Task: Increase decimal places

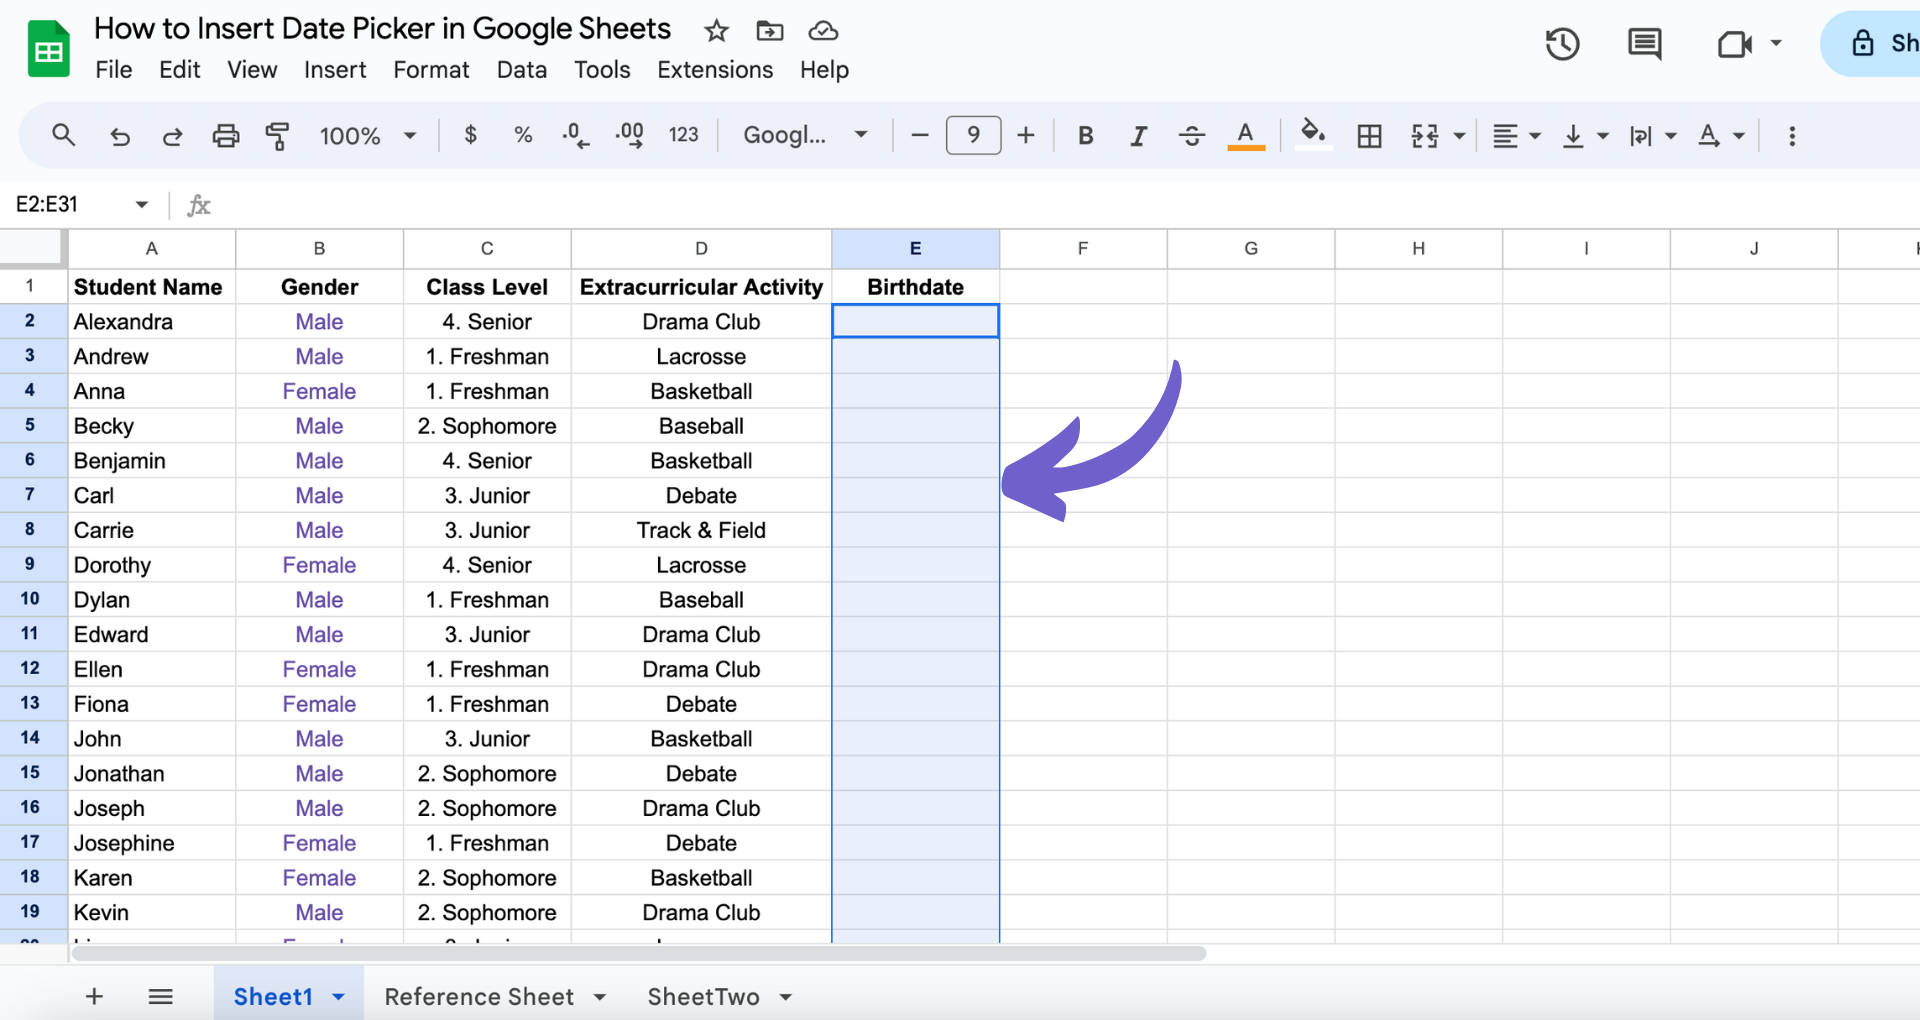Action: point(629,135)
